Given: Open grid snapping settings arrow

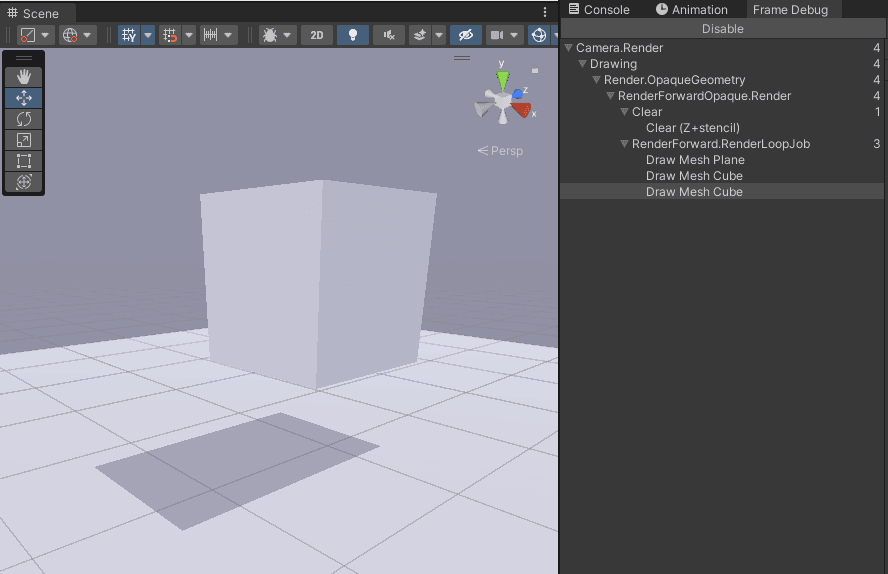Looking at the screenshot, I should pos(189,35).
